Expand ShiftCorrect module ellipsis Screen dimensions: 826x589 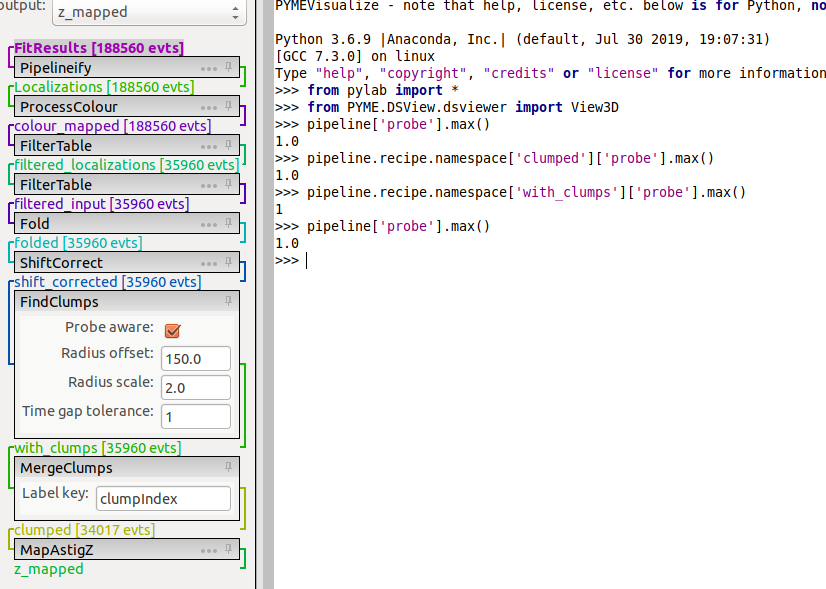pos(209,263)
